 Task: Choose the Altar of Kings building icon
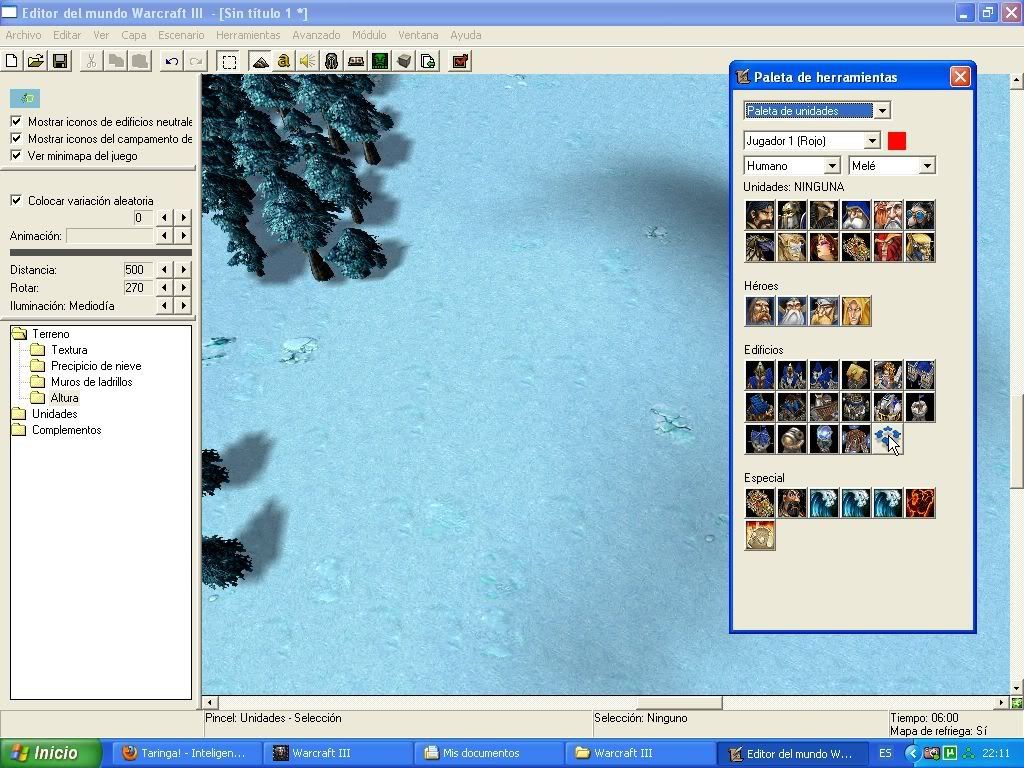click(x=888, y=375)
